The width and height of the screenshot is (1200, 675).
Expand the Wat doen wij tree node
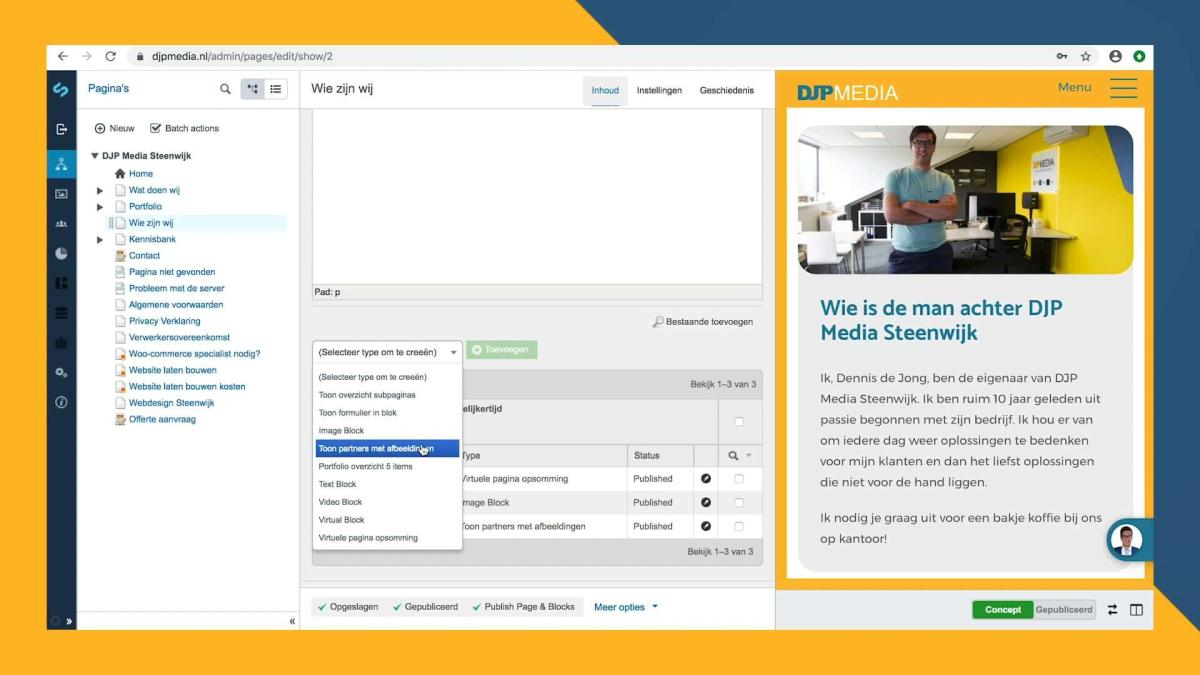(x=100, y=190)
